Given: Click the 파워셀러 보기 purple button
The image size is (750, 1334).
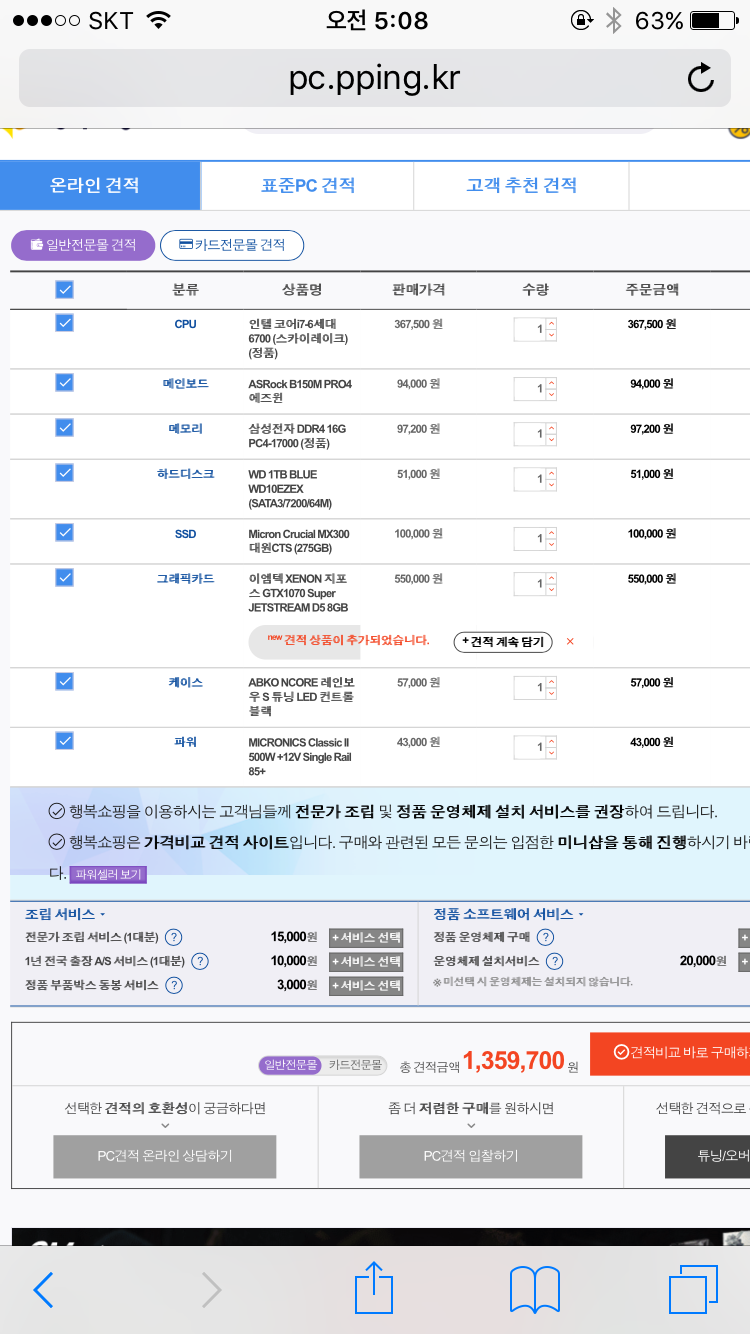Looking at the screenshot, I should pos(108,874).
